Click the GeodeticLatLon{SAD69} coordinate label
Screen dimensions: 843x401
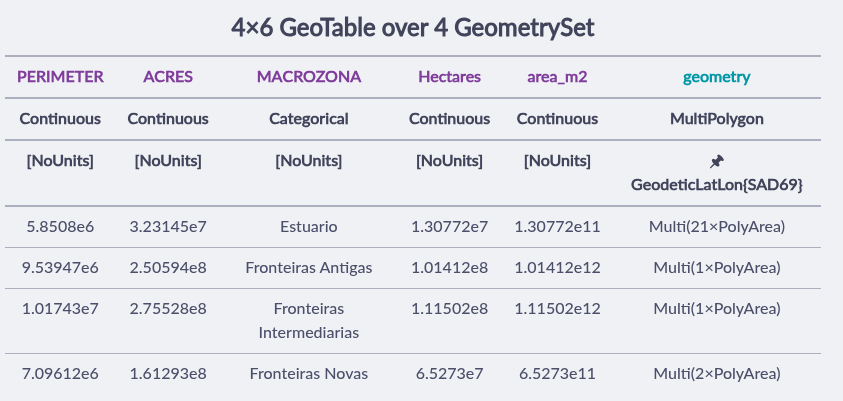coord(717,186)
